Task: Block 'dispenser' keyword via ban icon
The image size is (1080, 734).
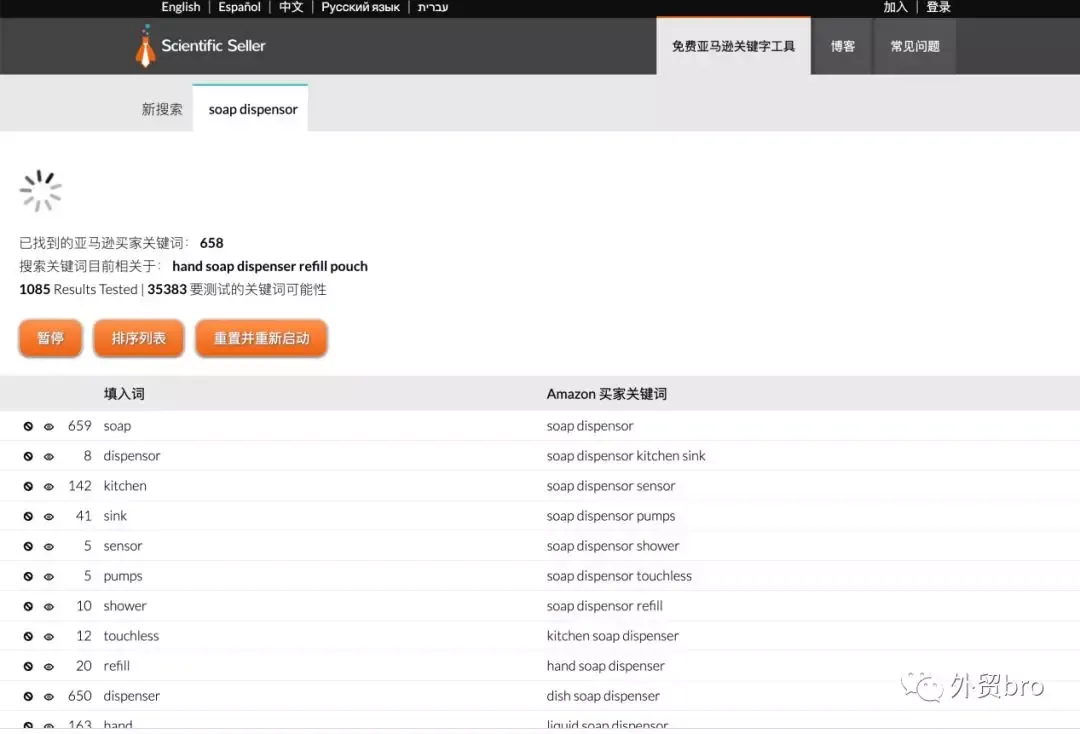Action: (28, 696)
